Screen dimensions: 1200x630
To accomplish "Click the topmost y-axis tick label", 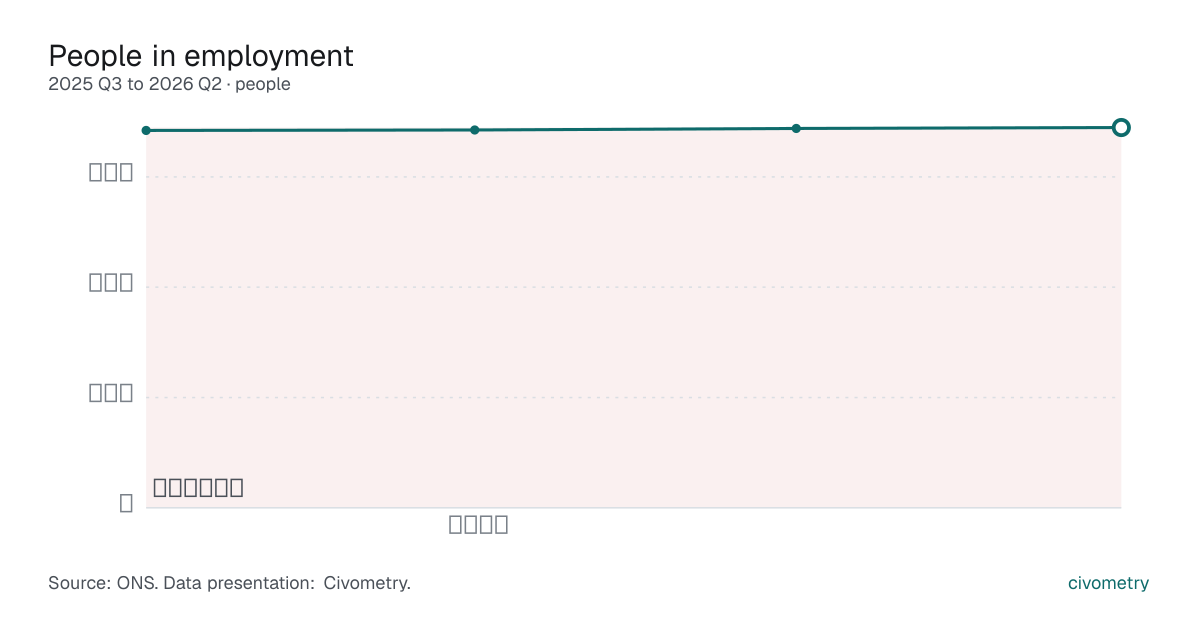I will (x=111, y=172).
